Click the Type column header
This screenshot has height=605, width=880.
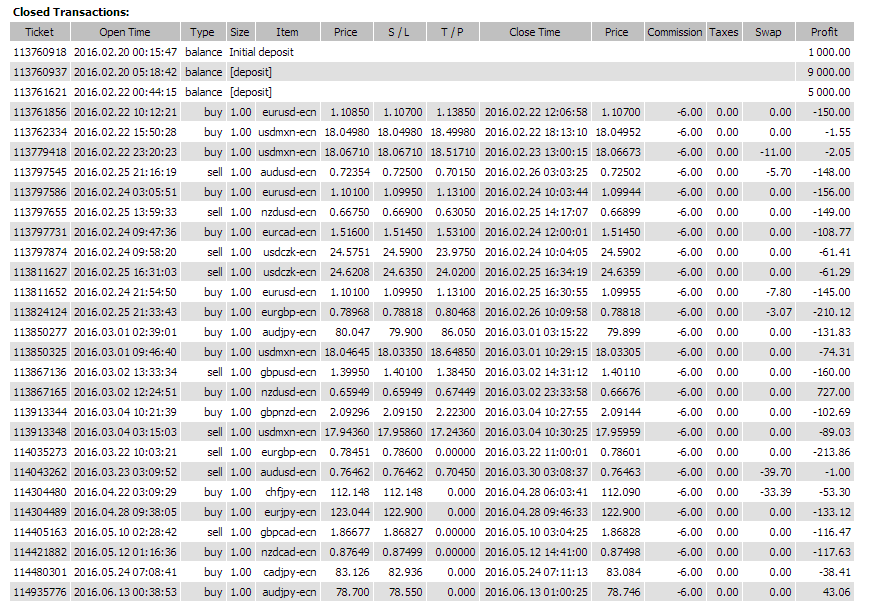point(202,32)
